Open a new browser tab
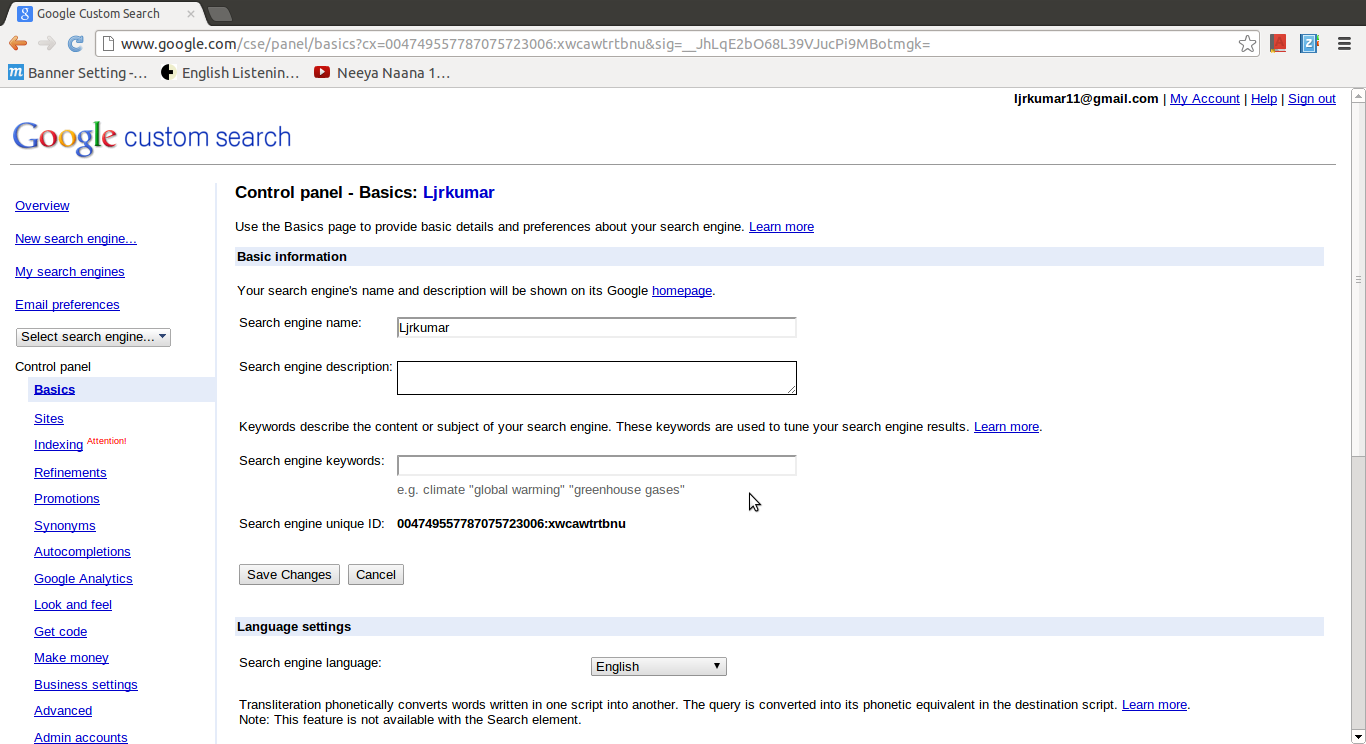Screen dimensions: 1366x744 219,14
